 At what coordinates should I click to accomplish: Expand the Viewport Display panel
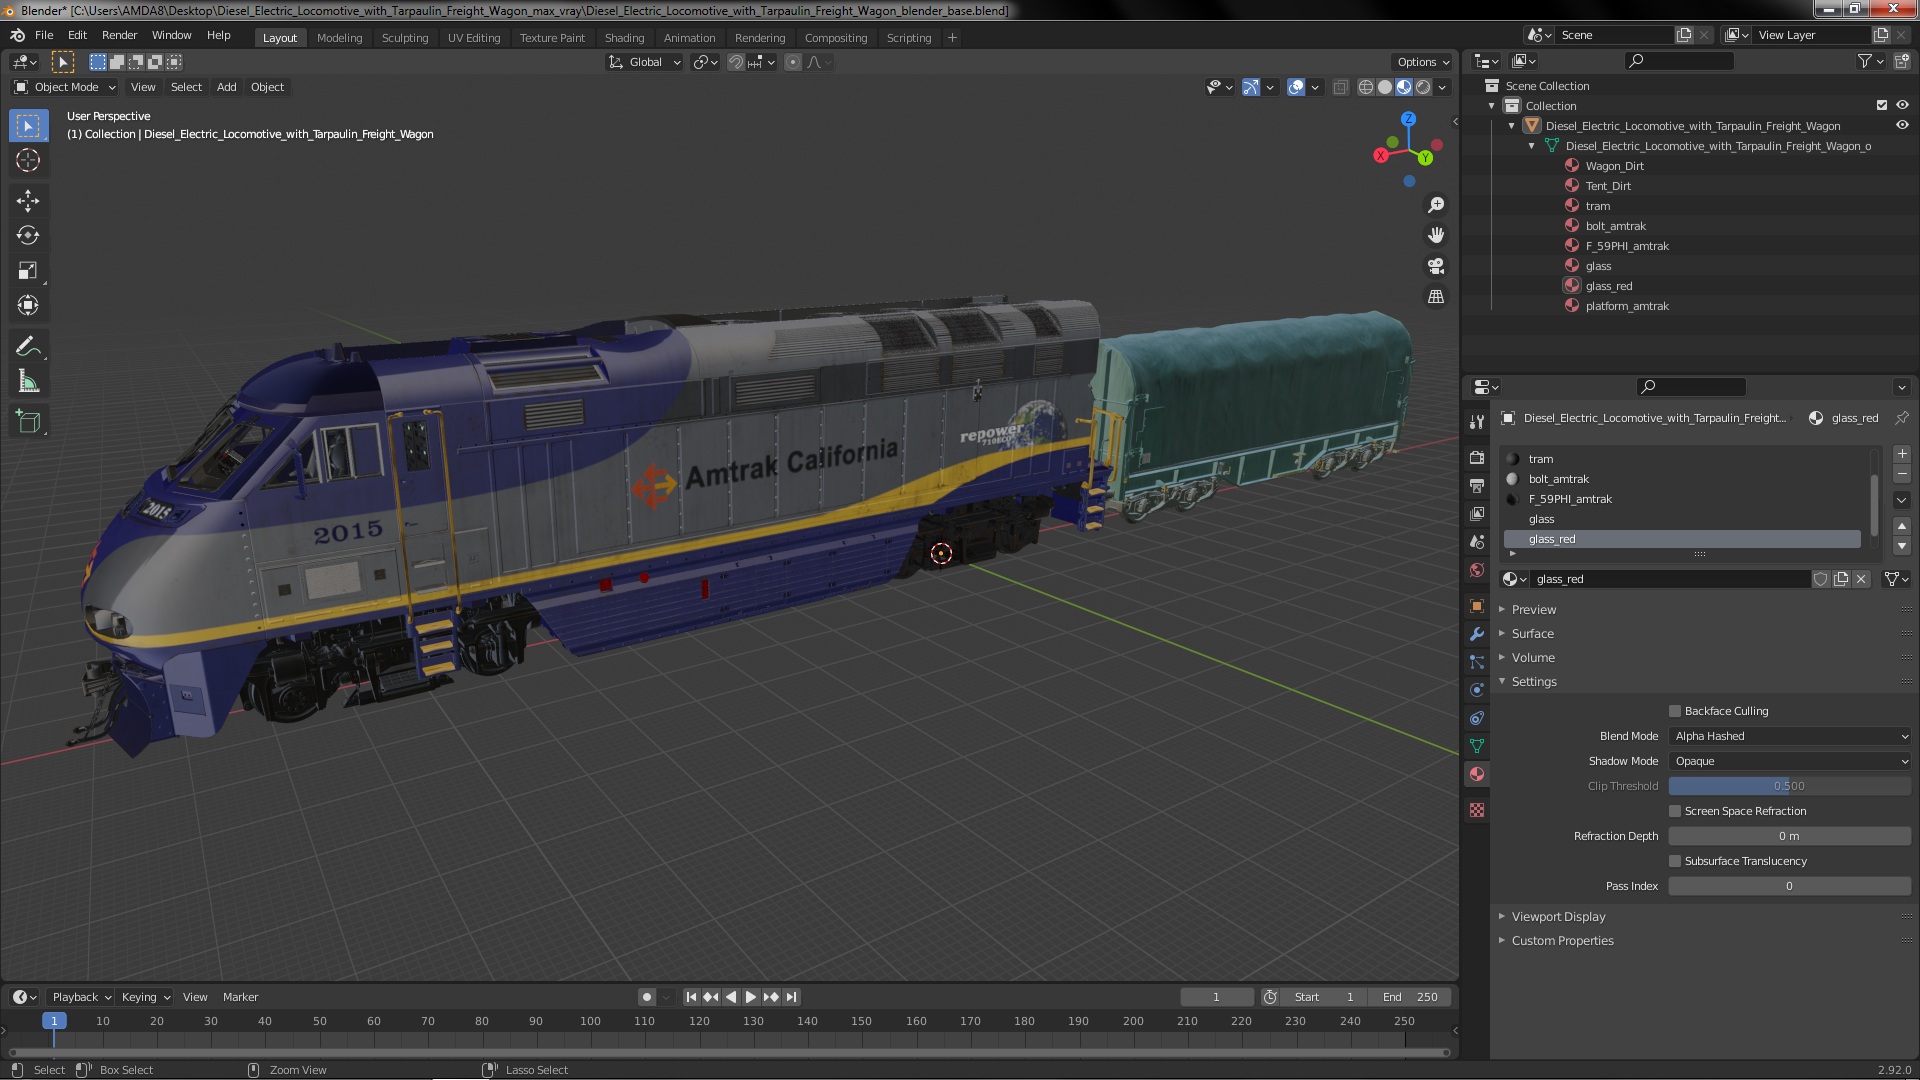pos(1558,916)
